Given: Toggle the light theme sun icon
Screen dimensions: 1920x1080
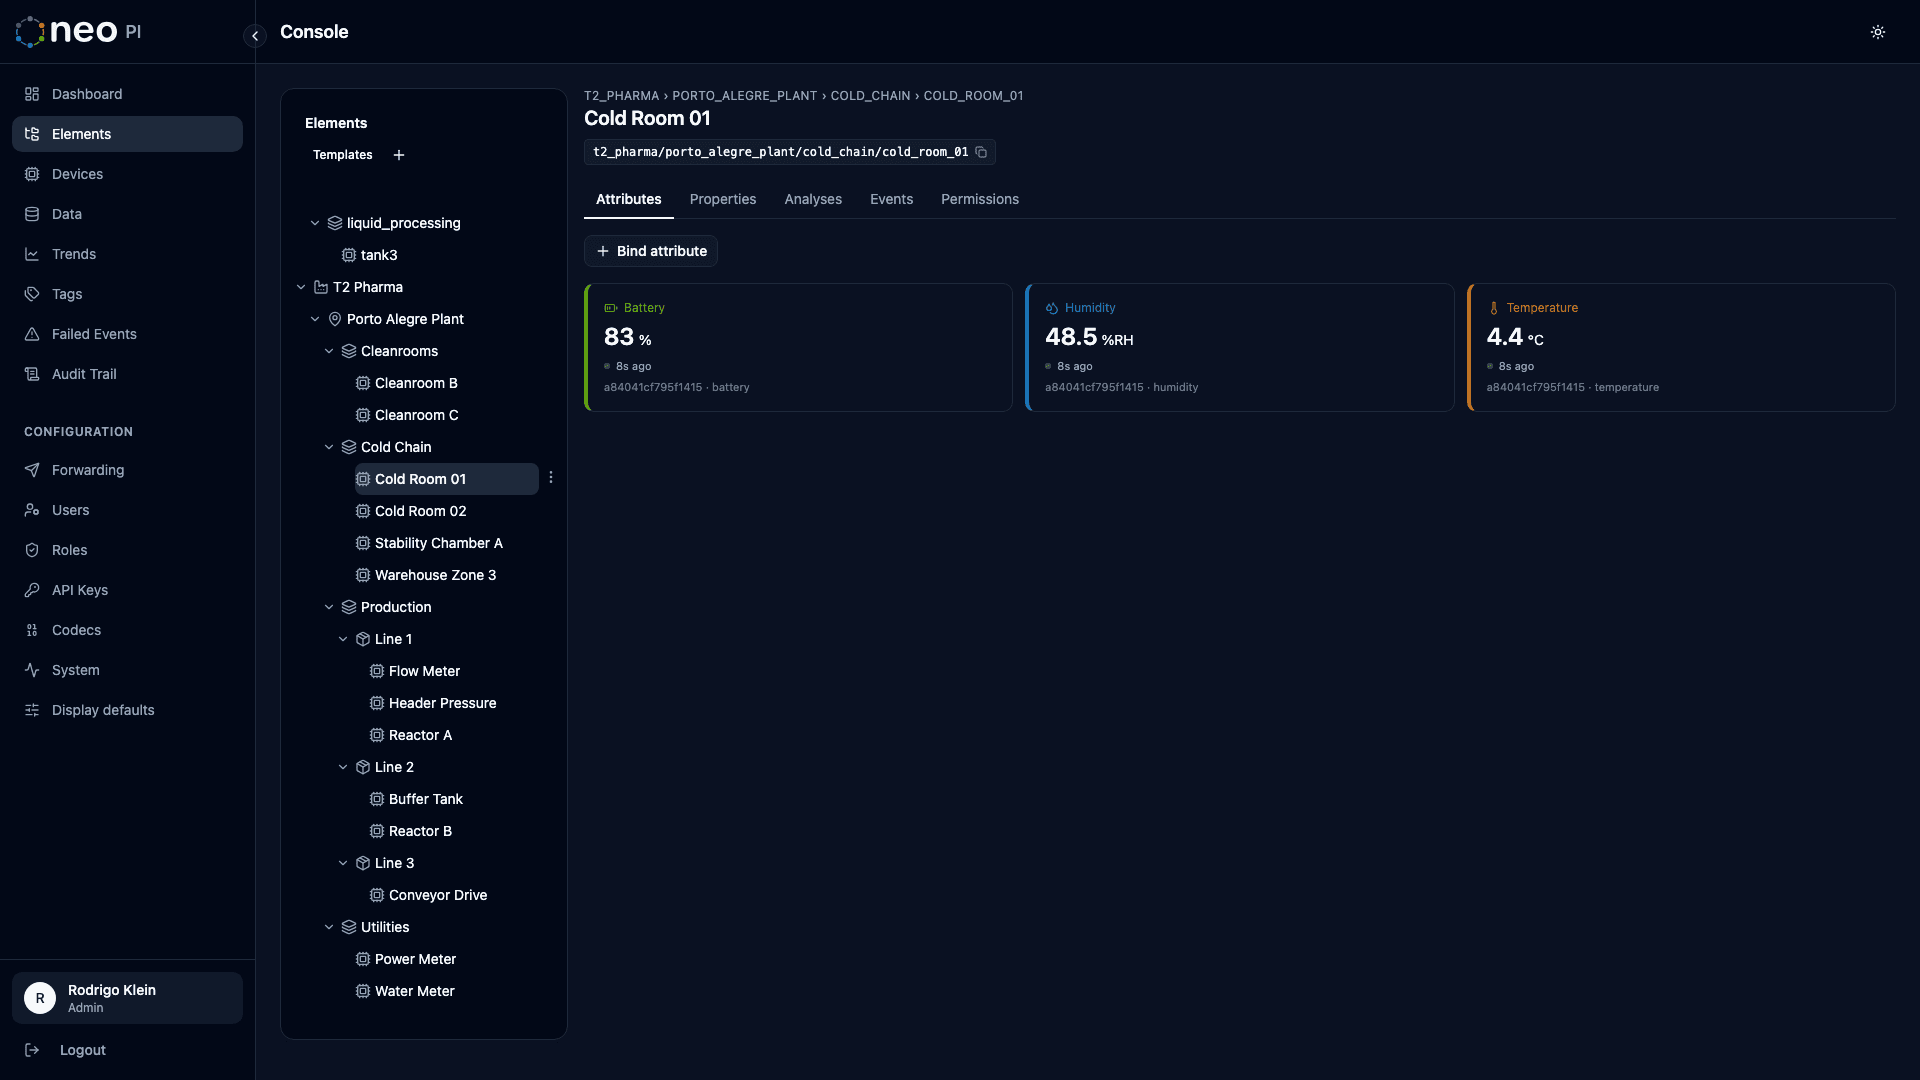Looking at the screenshot, I should 1878,32.
